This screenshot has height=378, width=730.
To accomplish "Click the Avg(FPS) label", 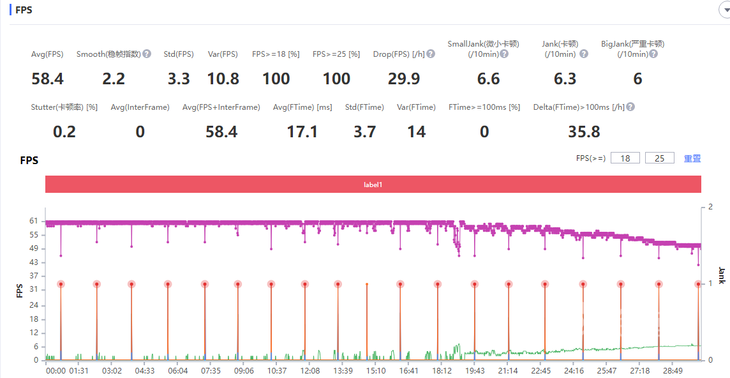I will coord(47,54).
